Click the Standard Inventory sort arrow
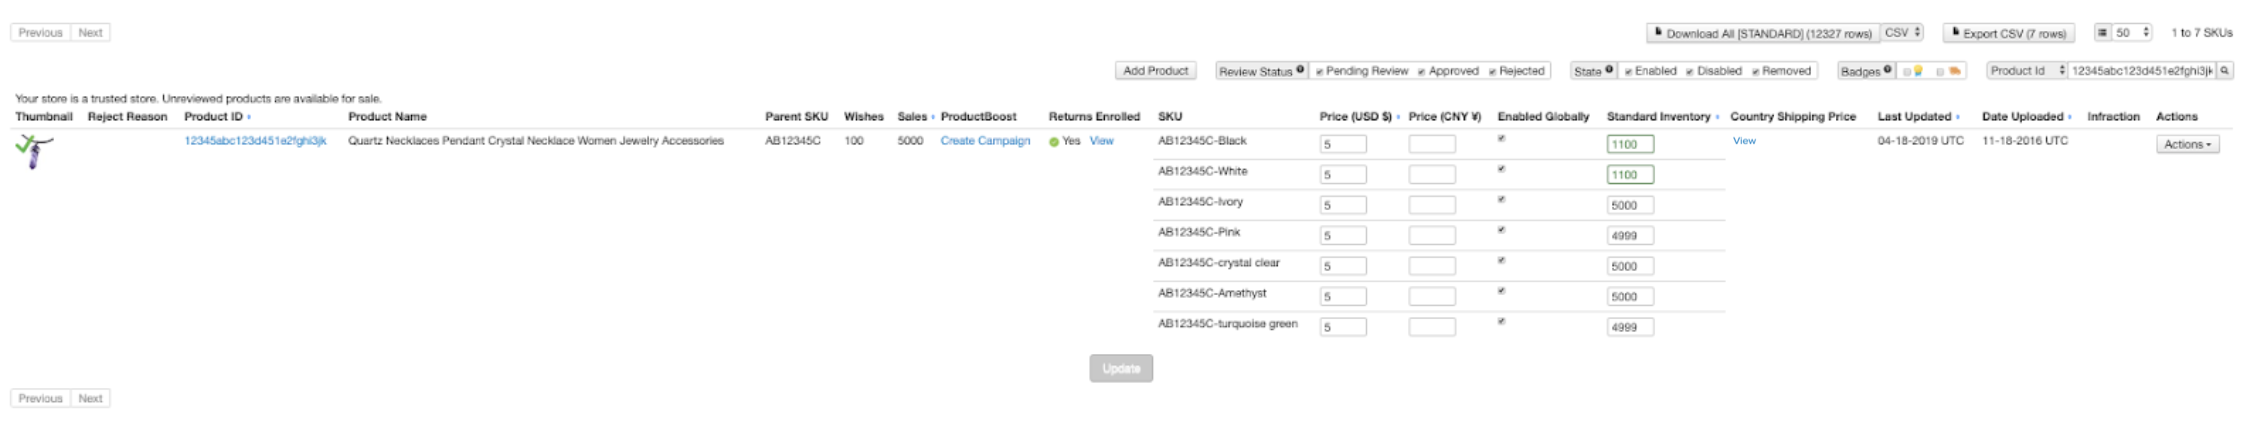This screenshot has width=2242, height=436. coord(1717,117)
